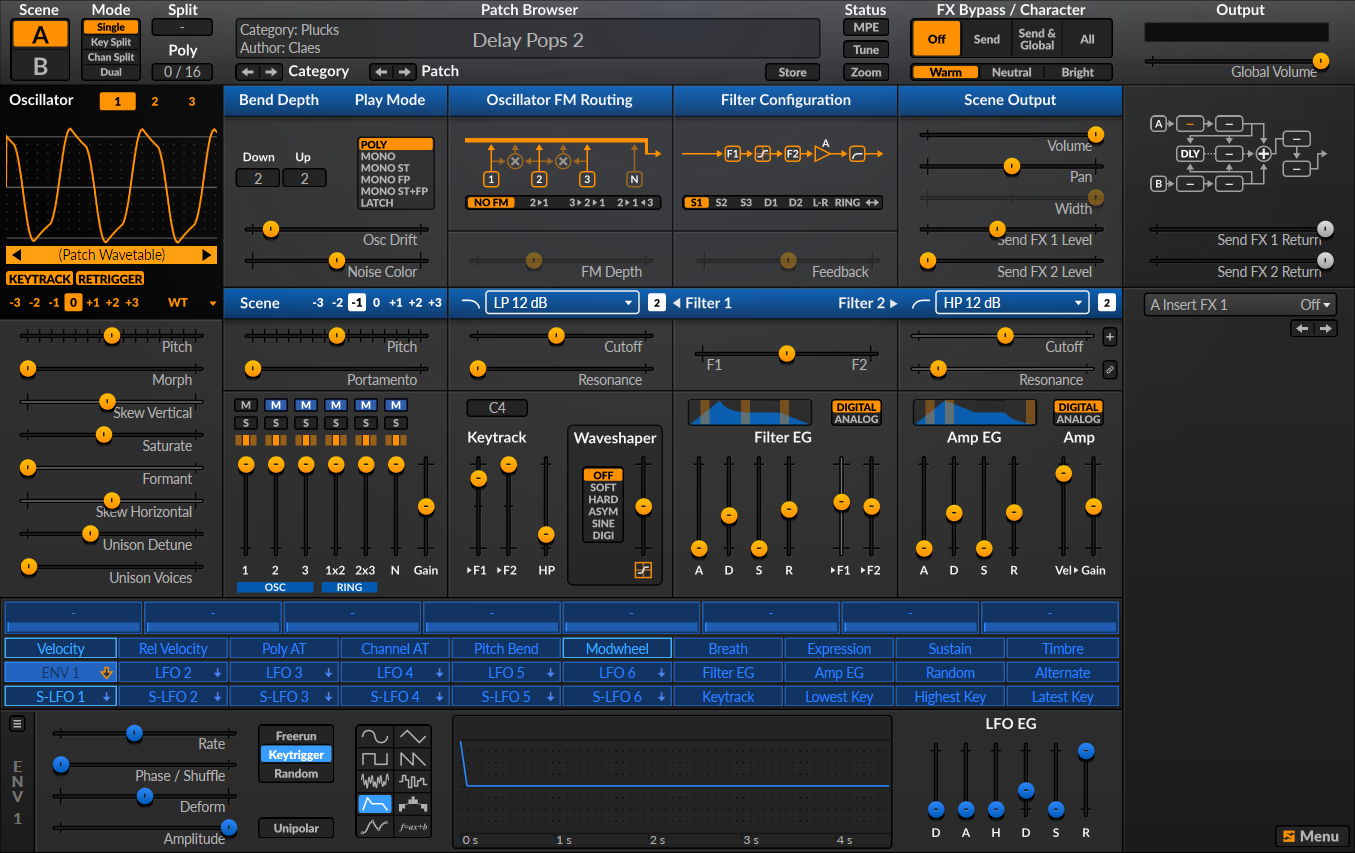1355x853 pixels.
Task: Click the resonance link icon for Filter 2
Action: click(1110, 370)
